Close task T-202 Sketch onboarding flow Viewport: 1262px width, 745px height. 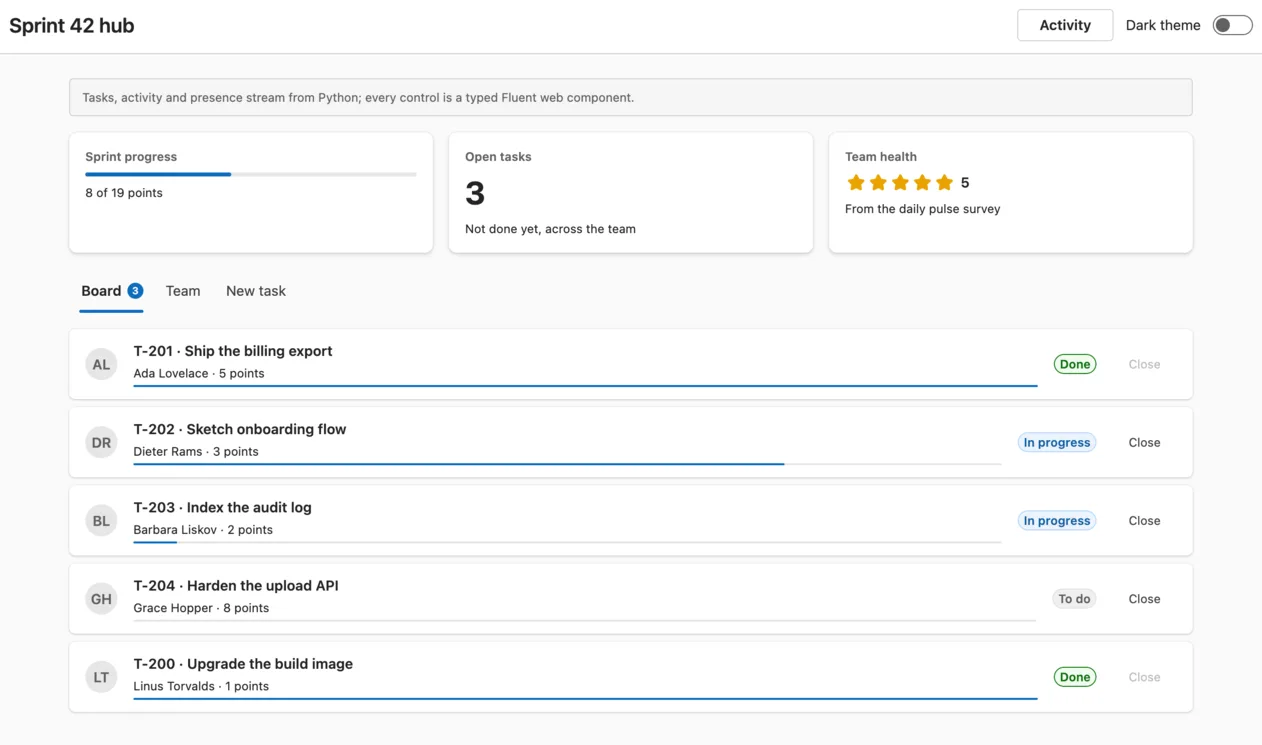(1144, 442)
